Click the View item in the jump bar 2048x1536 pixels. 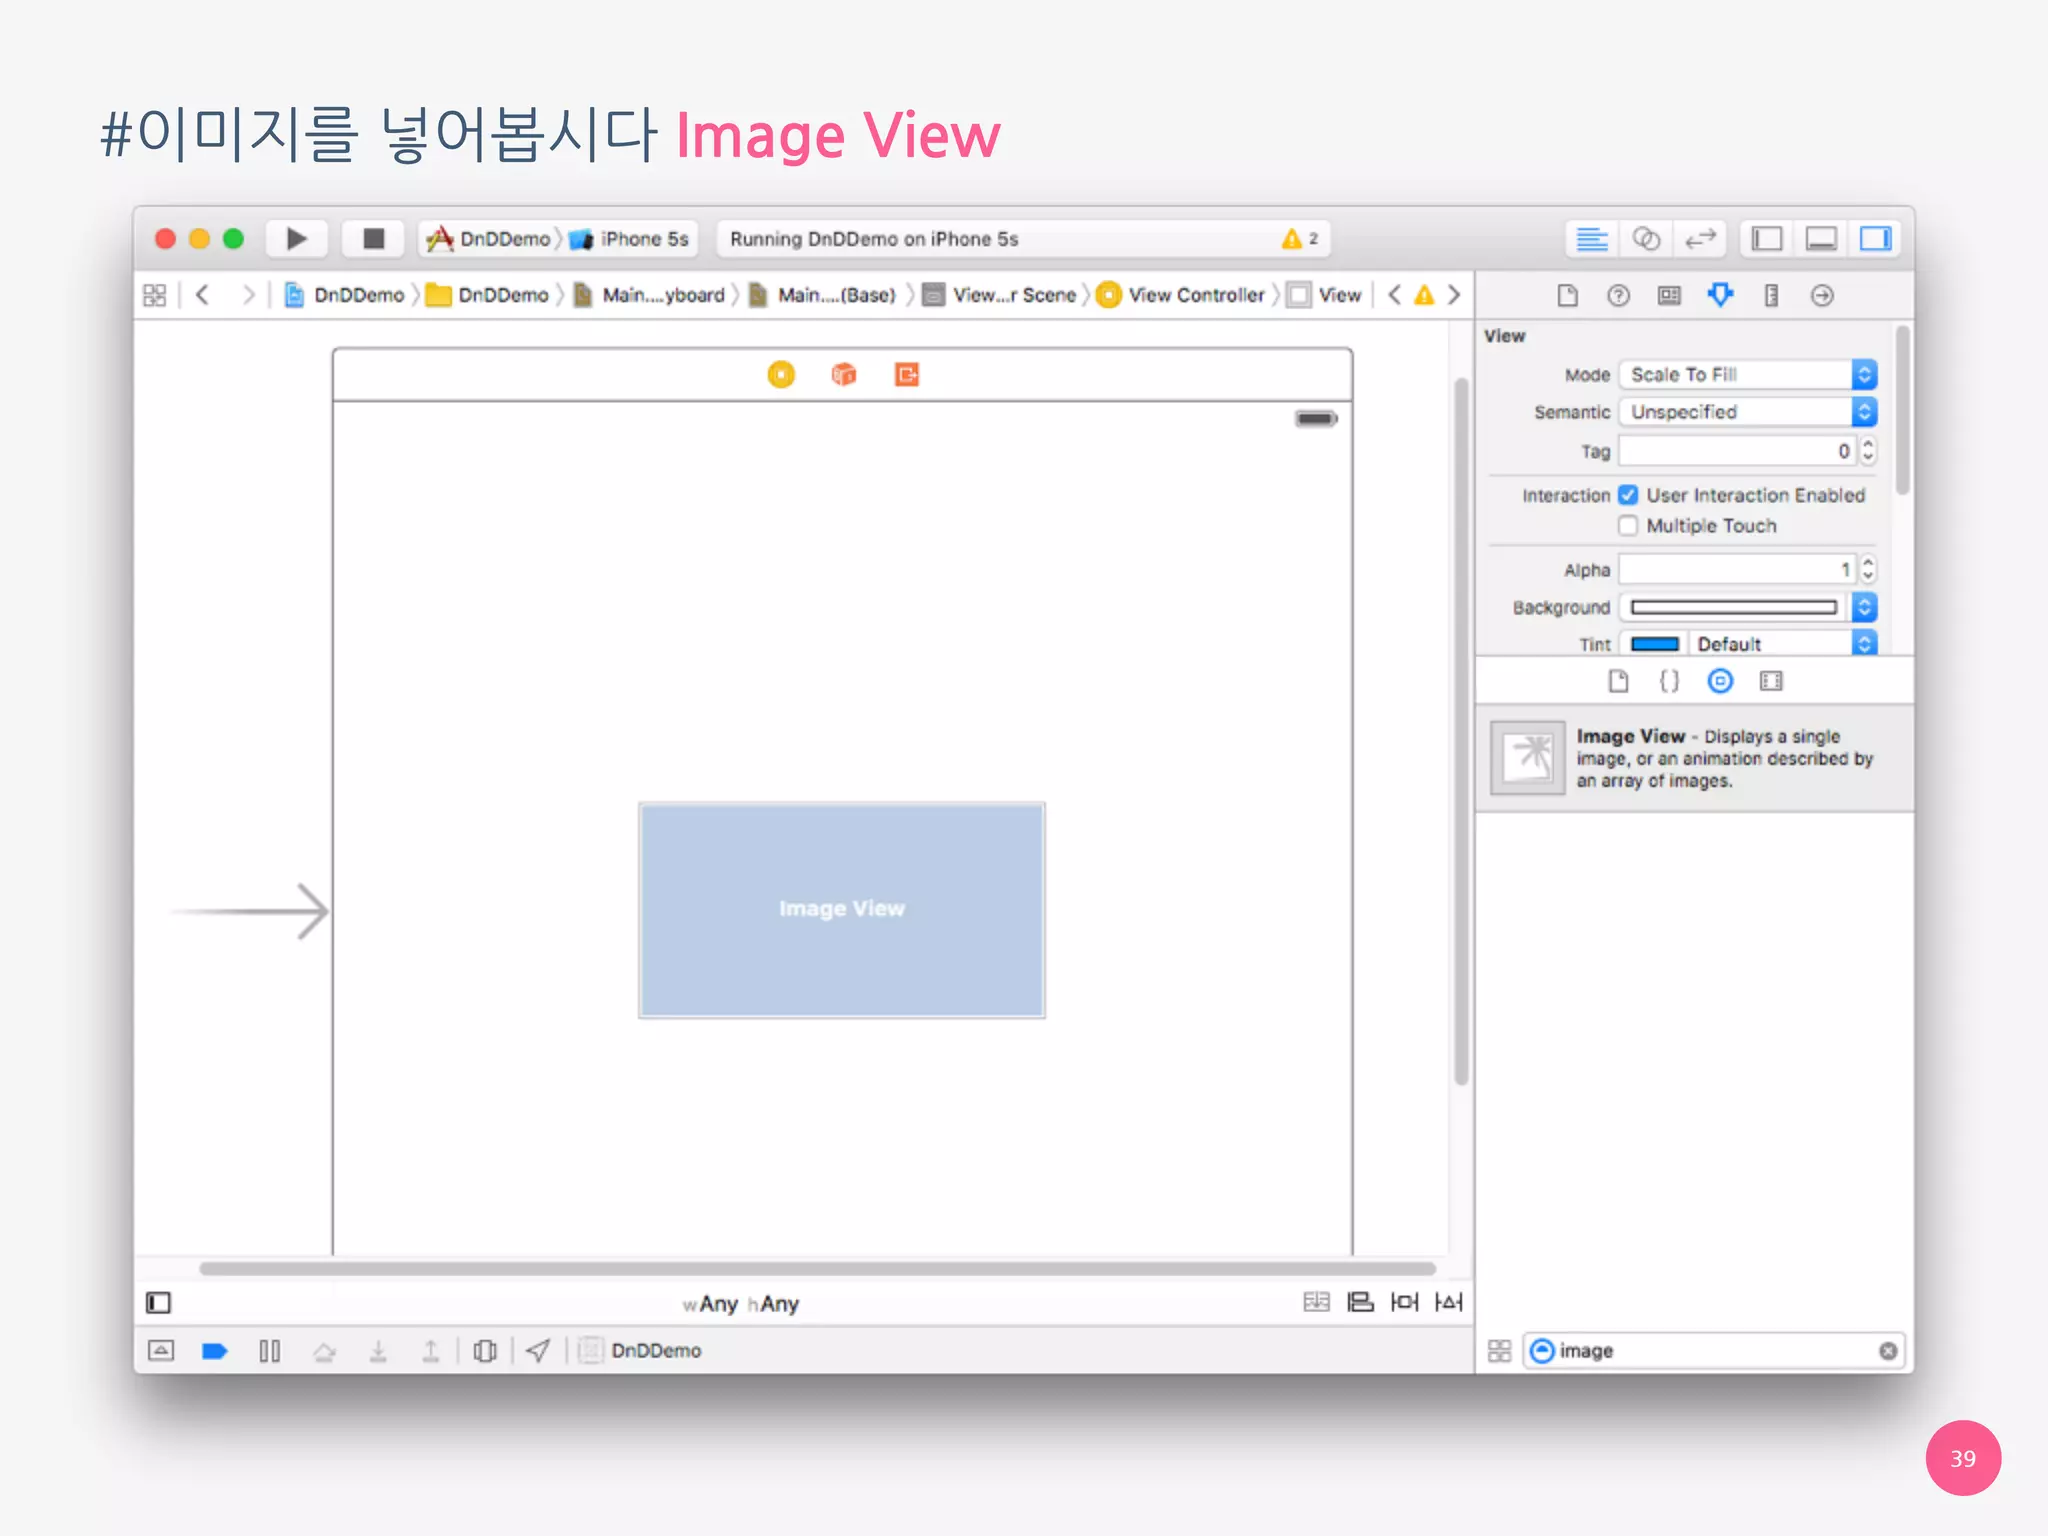(1325, 295)
